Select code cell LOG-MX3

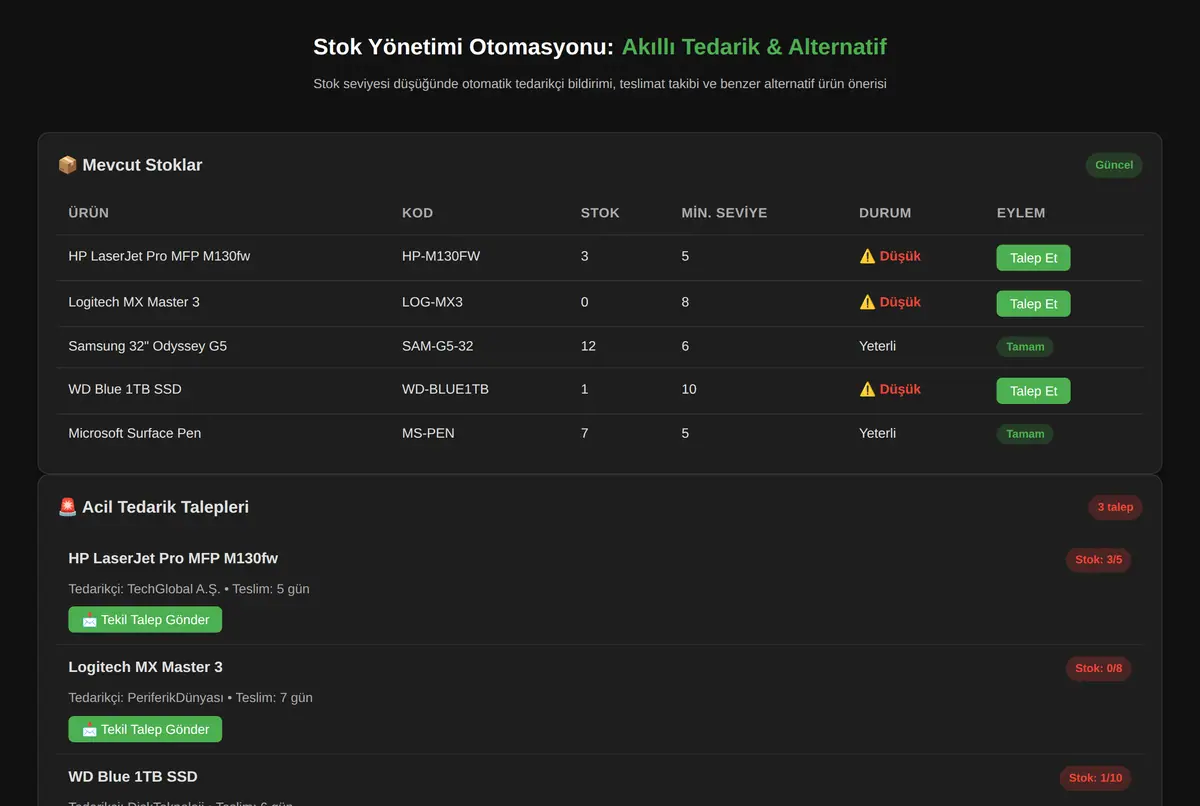(432, 302)
